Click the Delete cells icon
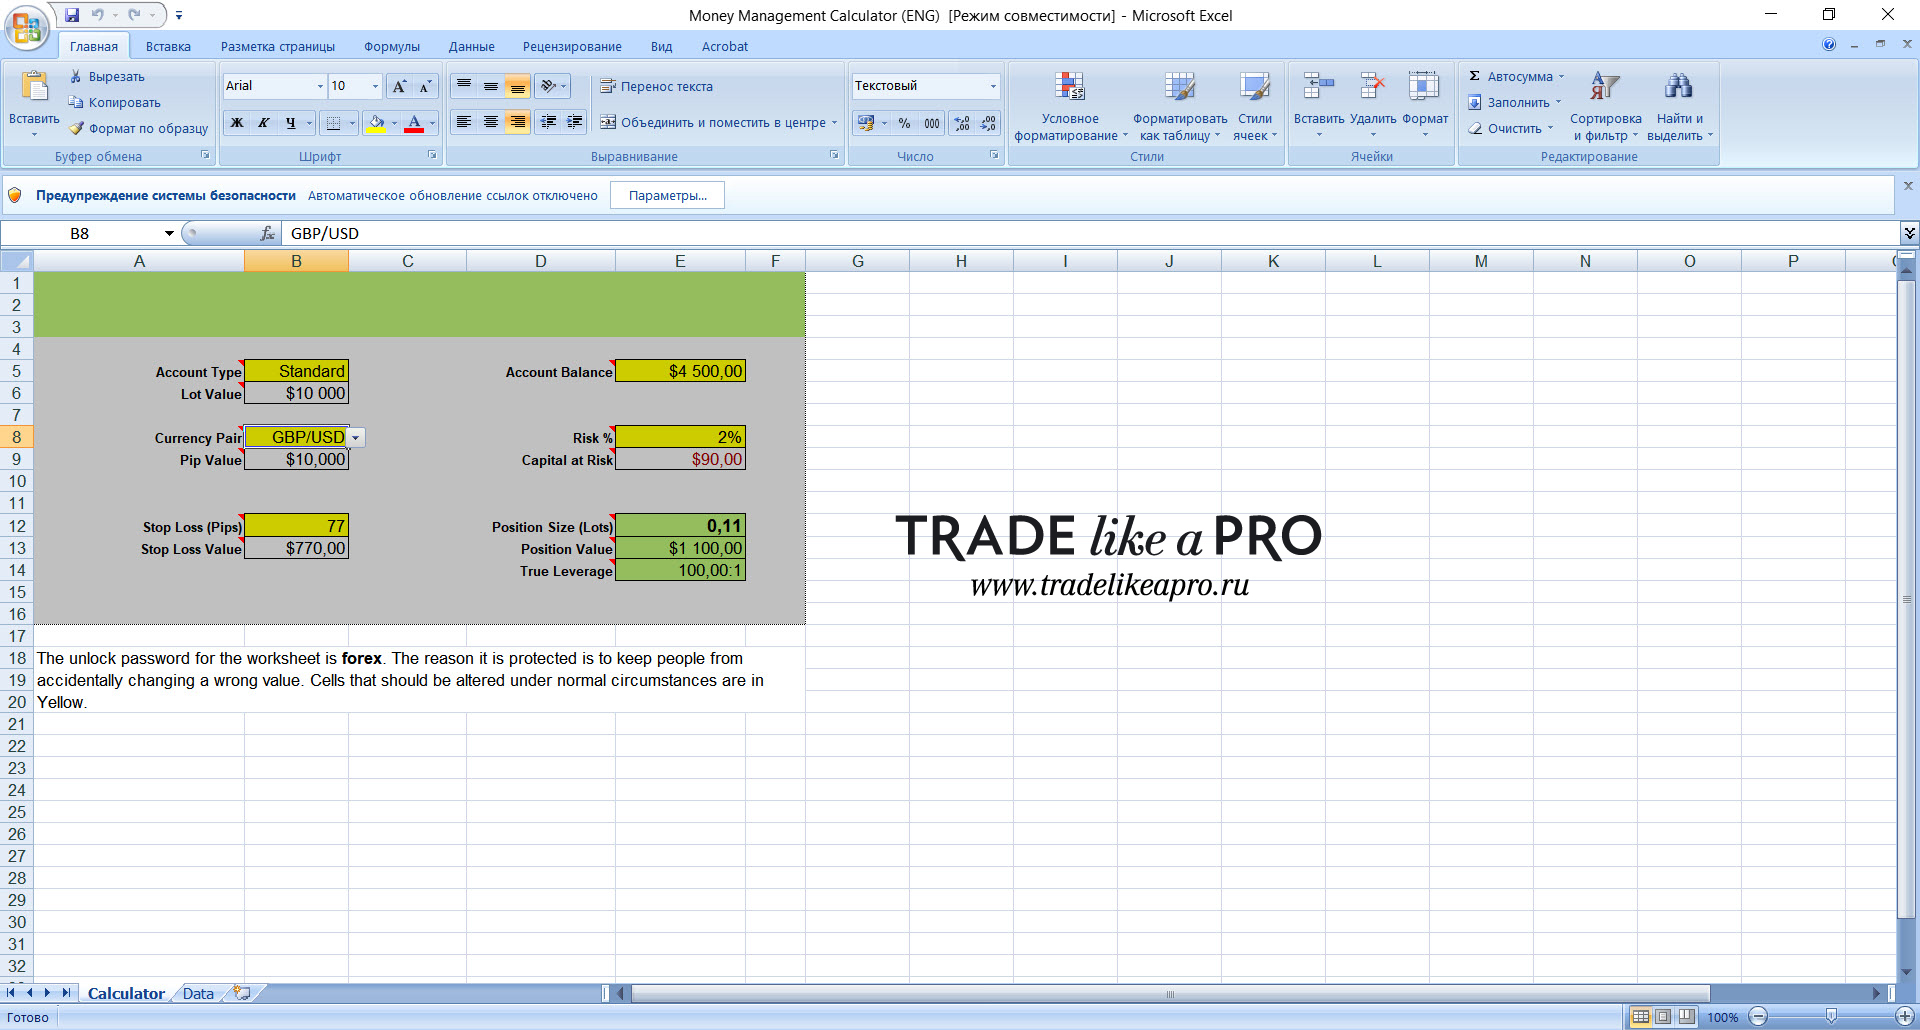Viewport: 1920px width, 1030px height. (x=1372, y=86)
